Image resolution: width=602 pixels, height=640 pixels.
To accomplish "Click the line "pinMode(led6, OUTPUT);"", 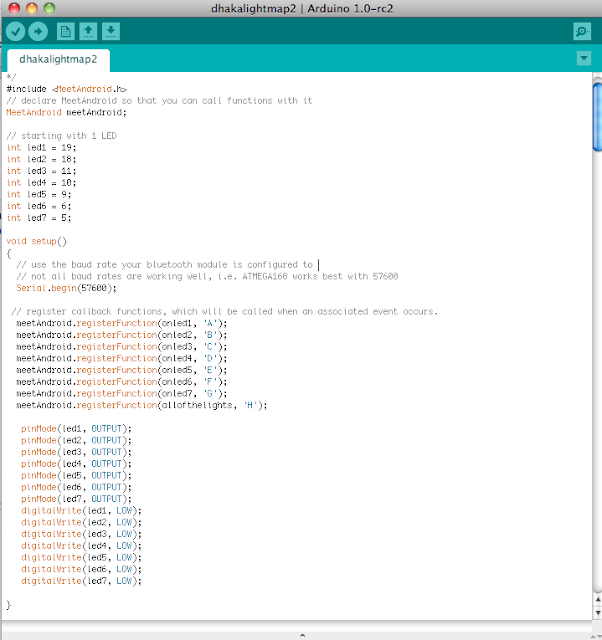I will [x=77, y=487].
